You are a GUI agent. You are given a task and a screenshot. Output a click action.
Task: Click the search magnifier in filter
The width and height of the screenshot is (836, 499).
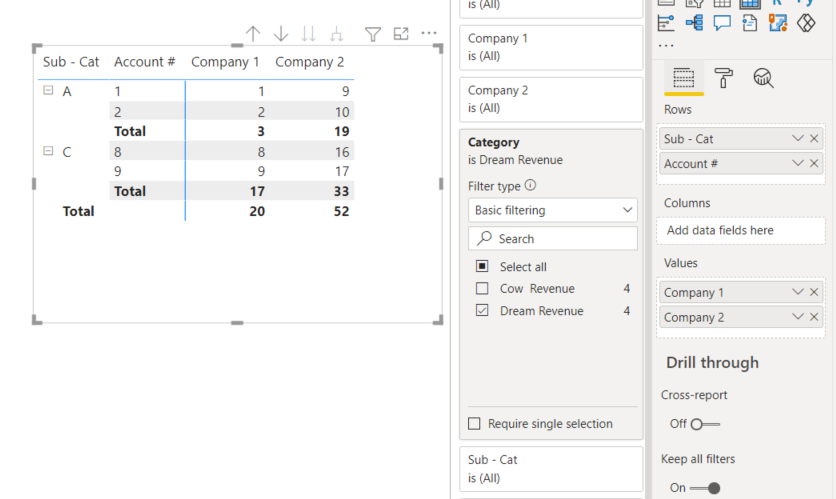[x=484, y=238]
